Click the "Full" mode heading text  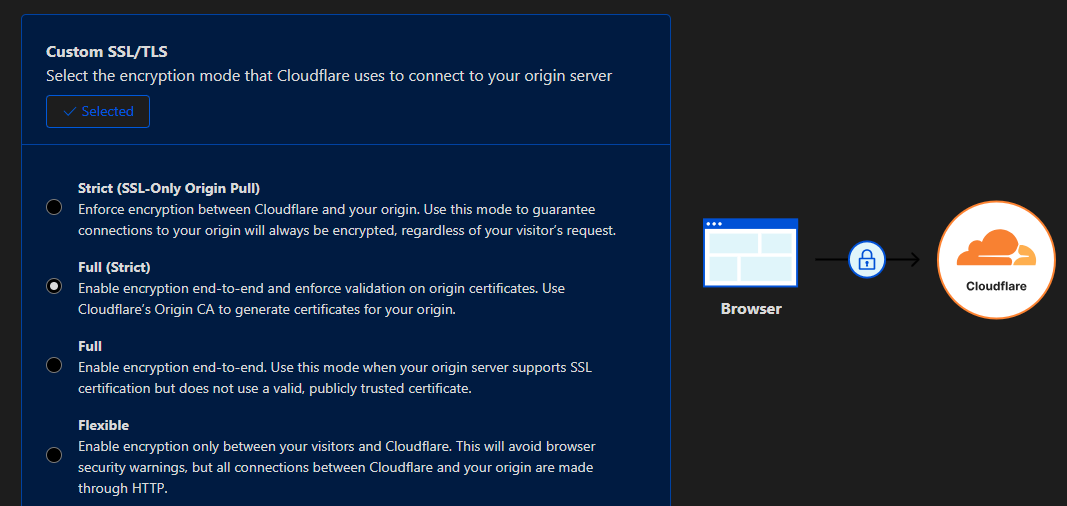point(90,345)
